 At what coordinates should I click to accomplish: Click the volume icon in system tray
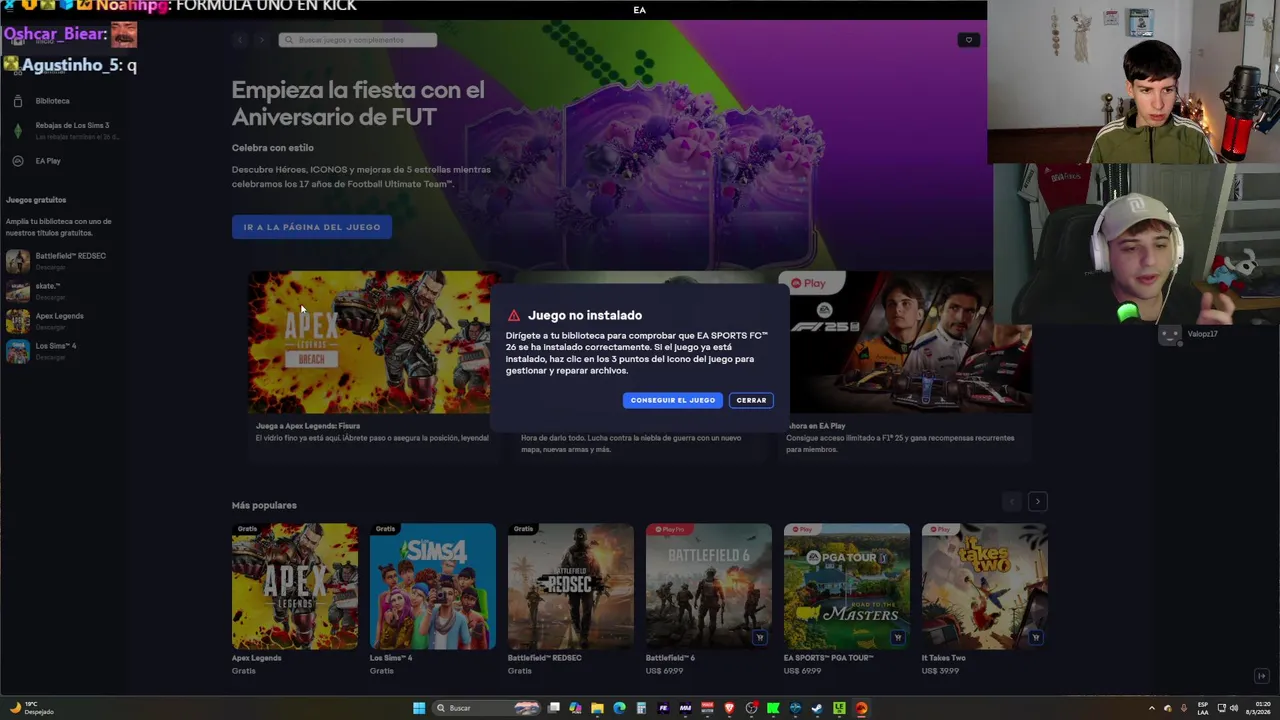click(x=1234, y=708)
